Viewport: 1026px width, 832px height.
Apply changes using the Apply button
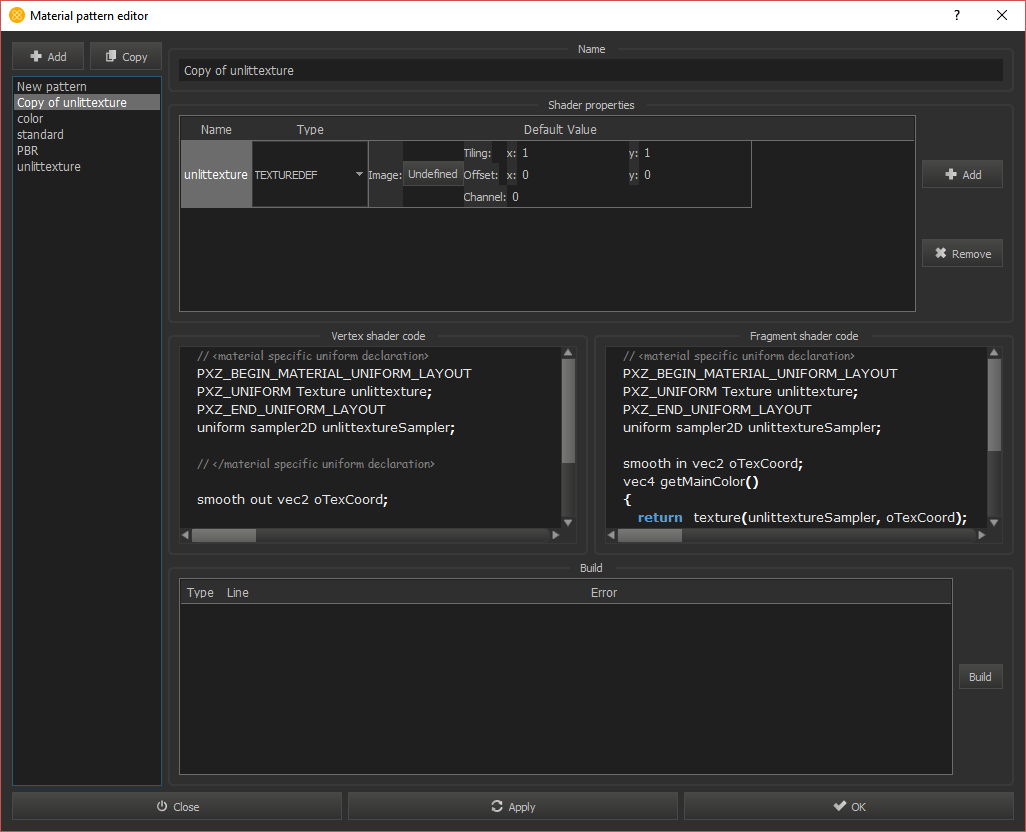click(512, 807)
